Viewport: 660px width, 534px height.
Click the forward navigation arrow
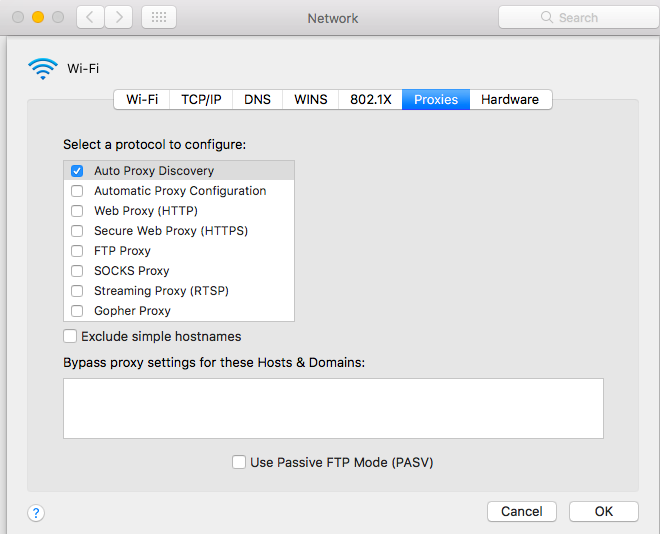pos(119,17)
